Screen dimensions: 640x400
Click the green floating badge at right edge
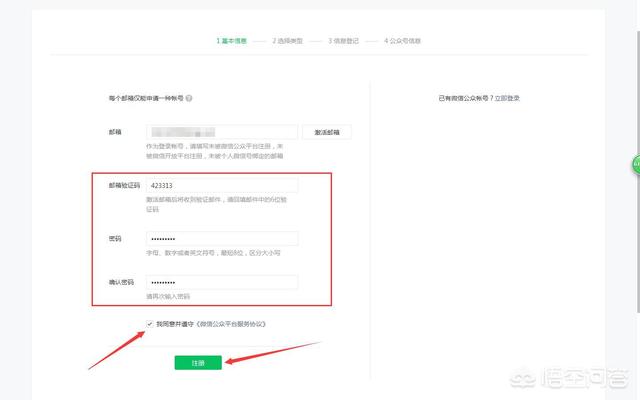coord(635,165)
